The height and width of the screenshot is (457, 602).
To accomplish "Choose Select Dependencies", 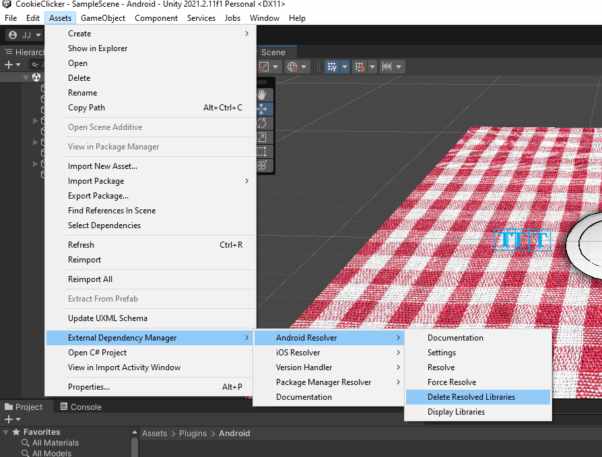I will pyautogui.click(x=150, y=225).
